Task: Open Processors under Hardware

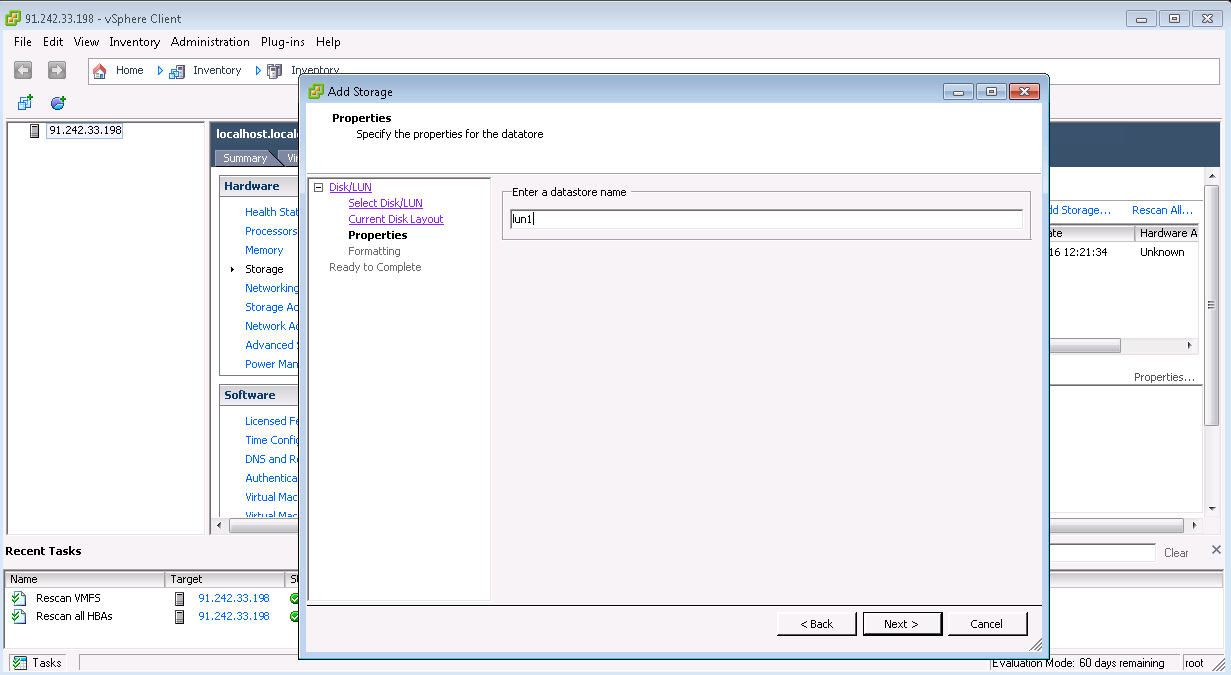Action: pos(271,231)
